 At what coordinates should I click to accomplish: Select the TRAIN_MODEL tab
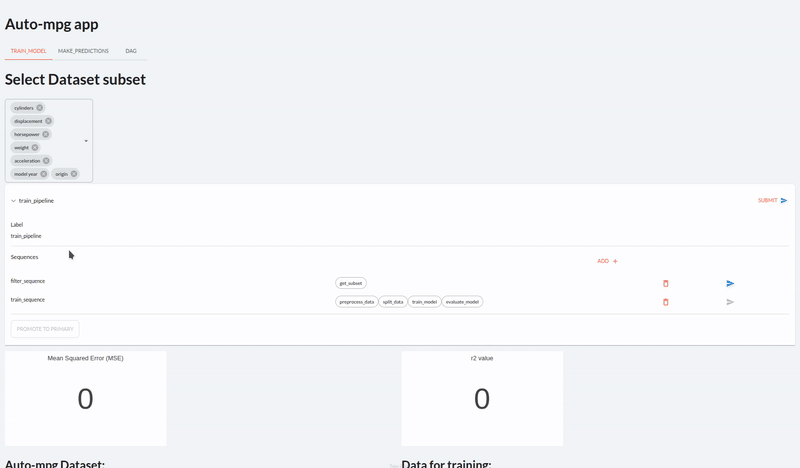[x=28, y=51]
